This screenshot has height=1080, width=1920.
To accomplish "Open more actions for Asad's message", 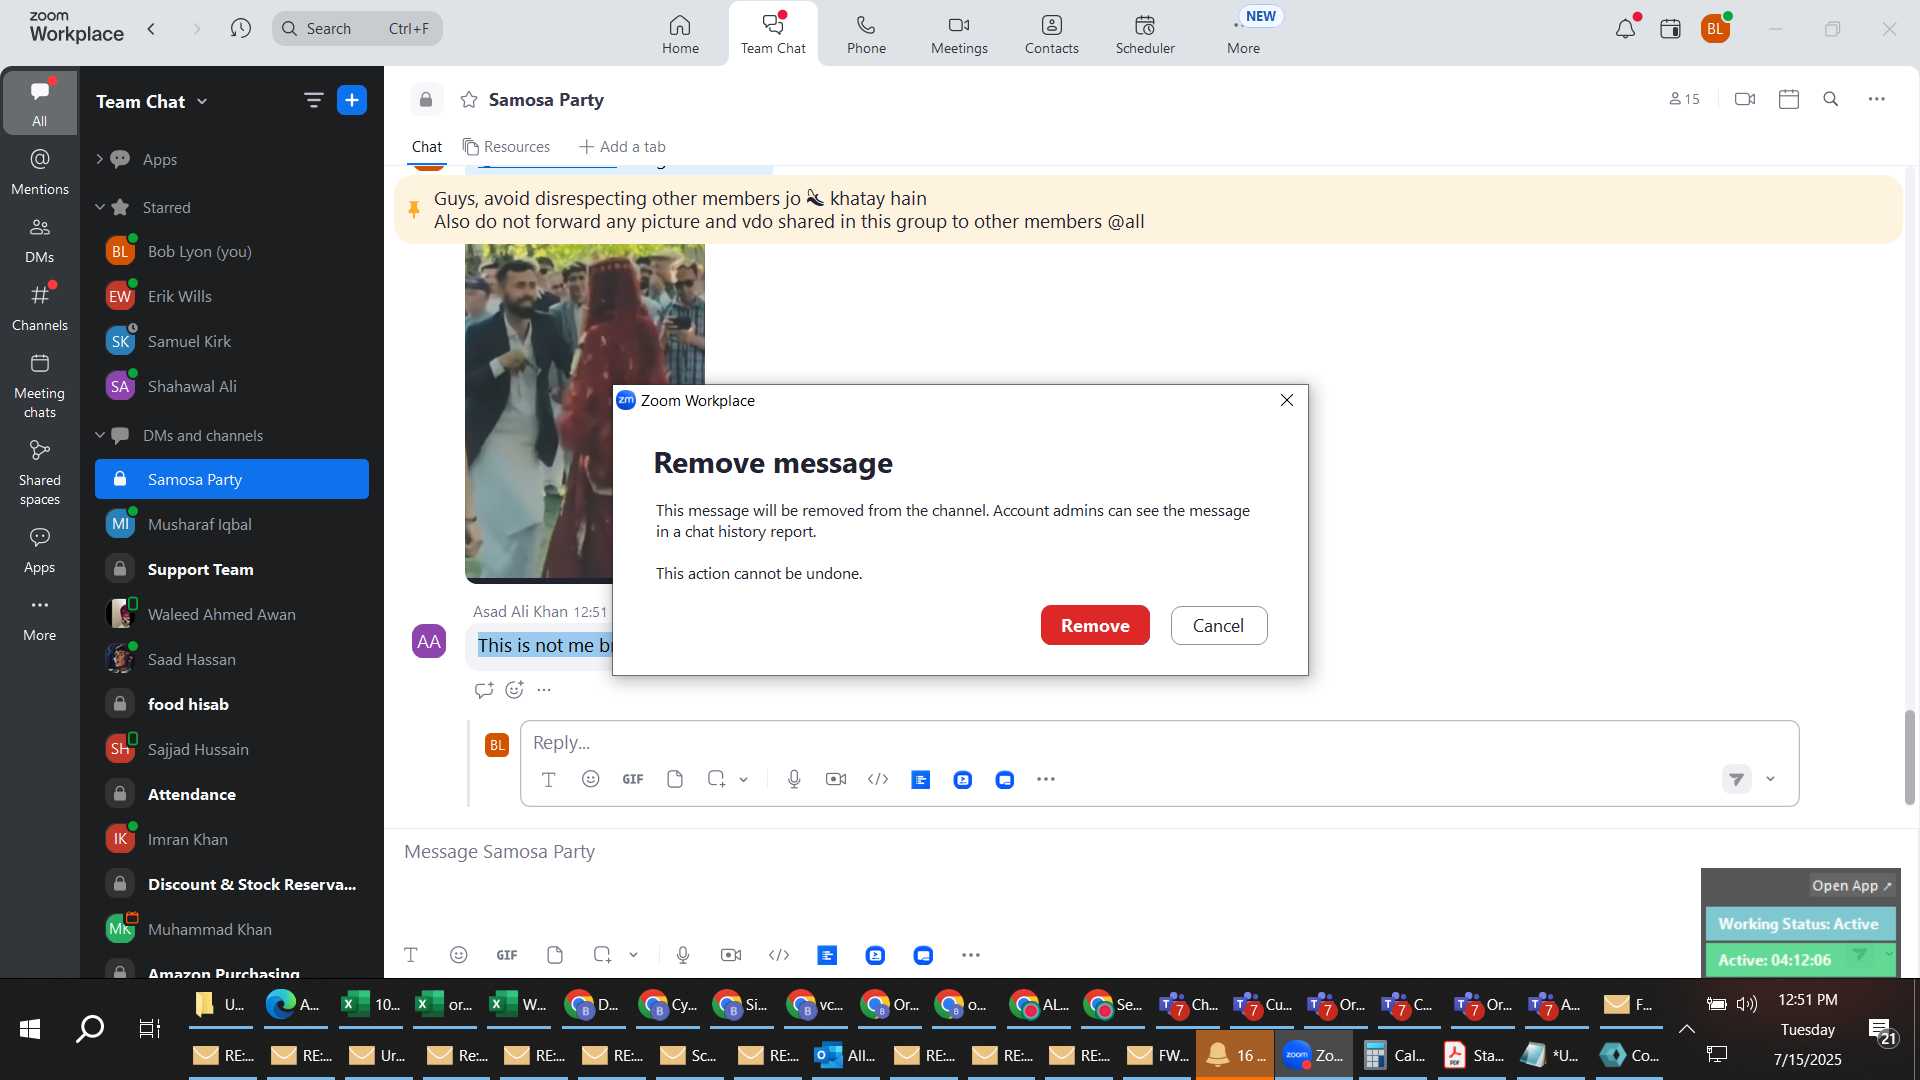I will [x=544, y=690].
